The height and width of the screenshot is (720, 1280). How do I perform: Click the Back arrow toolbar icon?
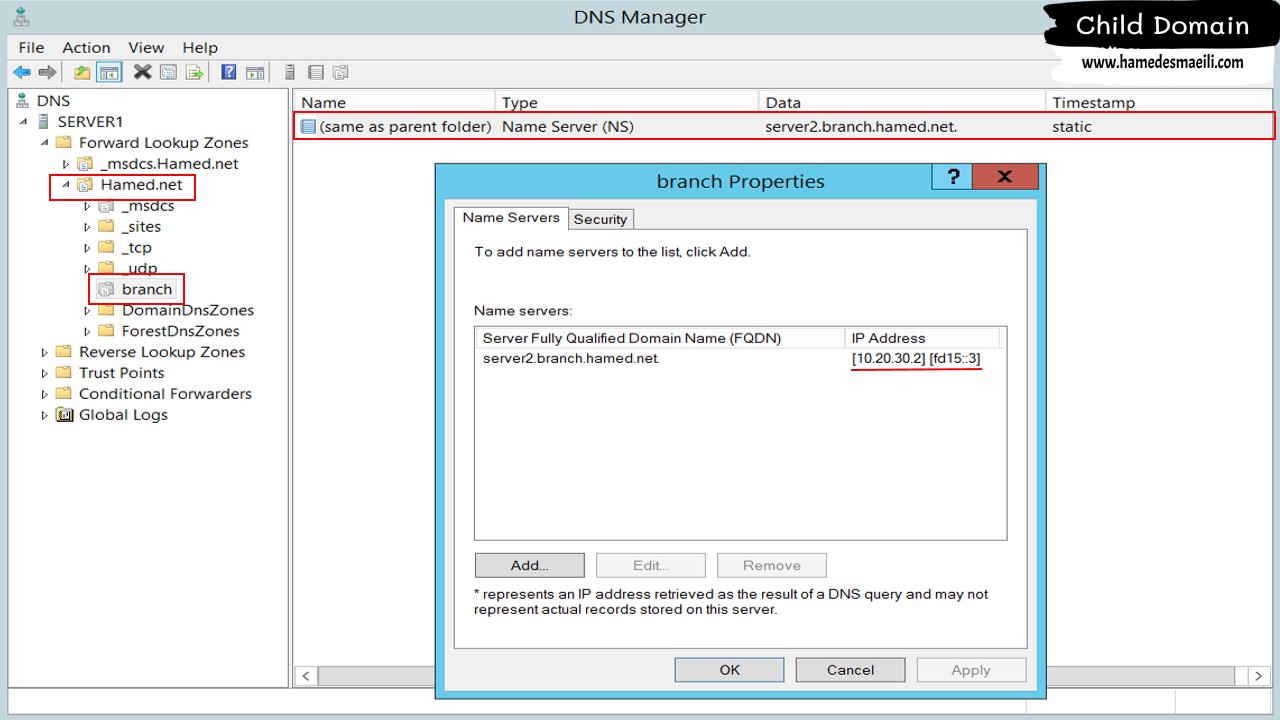coord(22,72)
